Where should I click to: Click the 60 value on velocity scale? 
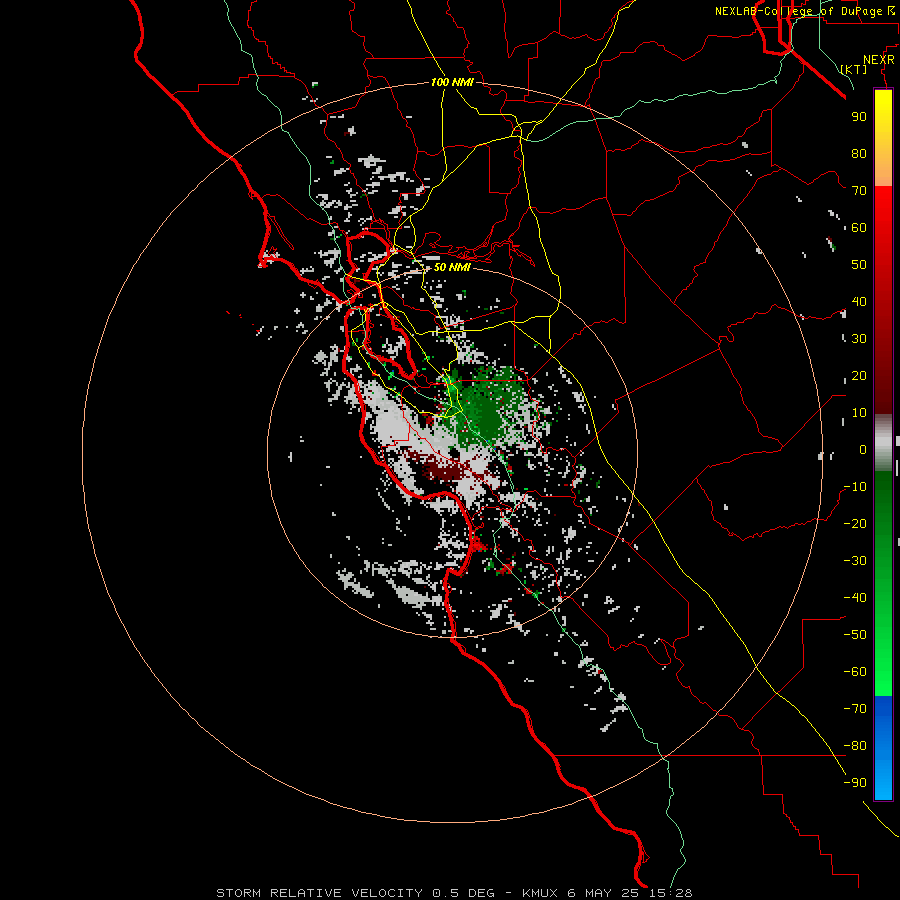(x=859, y=228)
